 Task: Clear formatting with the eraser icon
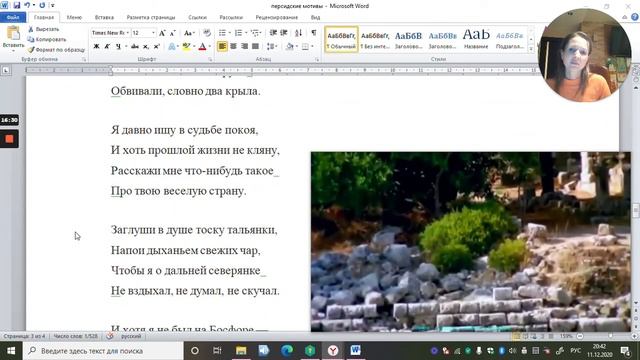[x=207, y=33]
